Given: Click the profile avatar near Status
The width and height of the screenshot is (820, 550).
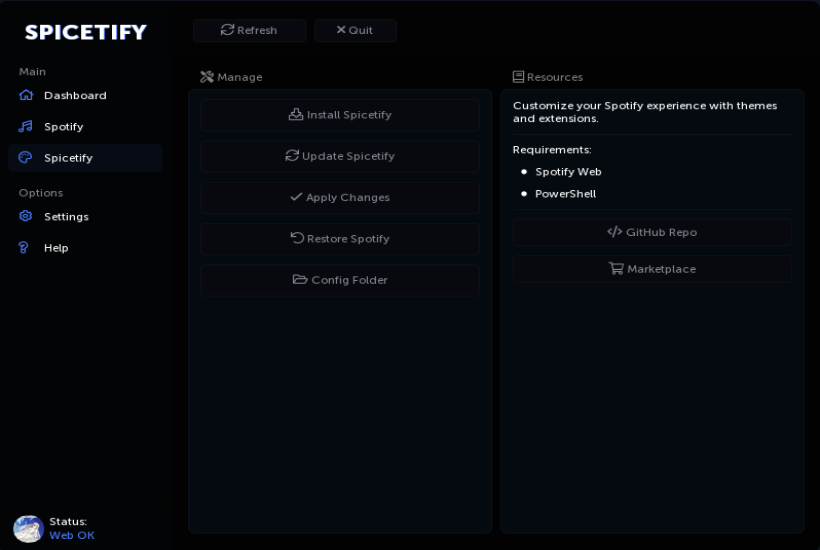Looking at the screenshot, I should click(x=28, y=529).
